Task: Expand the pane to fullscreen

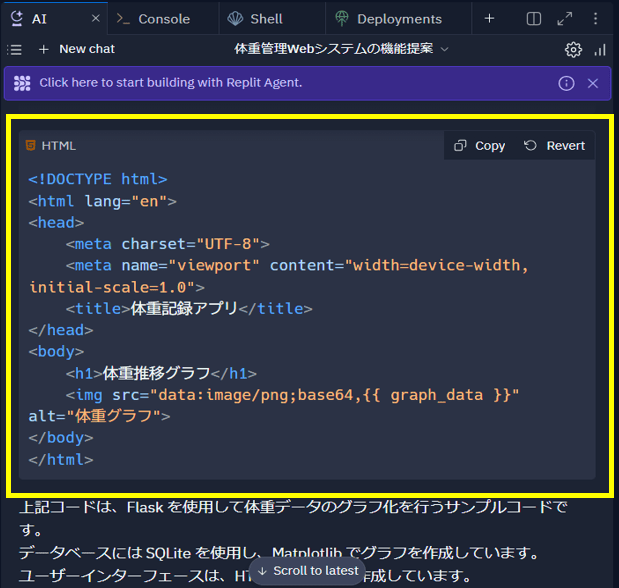Action: 565,19
